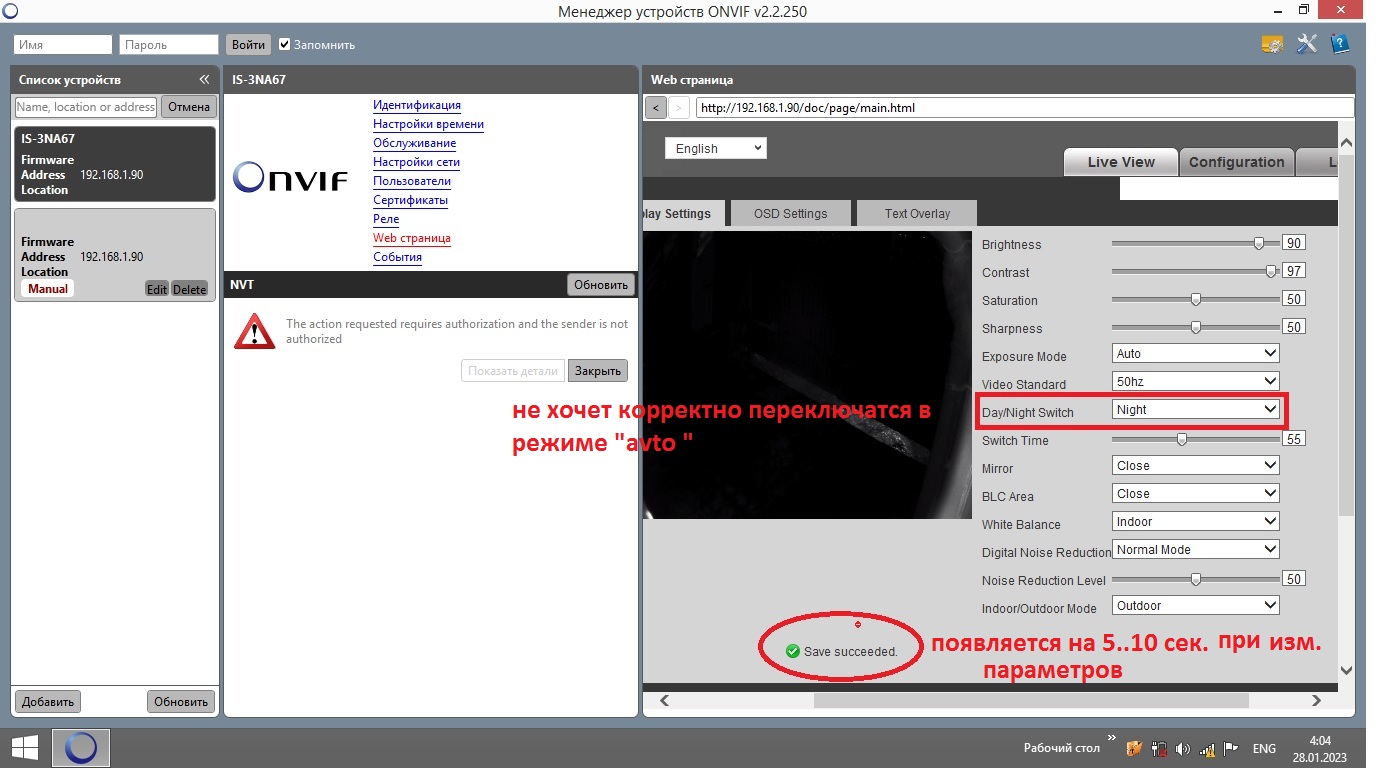Click the browser back arrow button
Viewport: 1392px width, 768px height.
coord(656,108)
